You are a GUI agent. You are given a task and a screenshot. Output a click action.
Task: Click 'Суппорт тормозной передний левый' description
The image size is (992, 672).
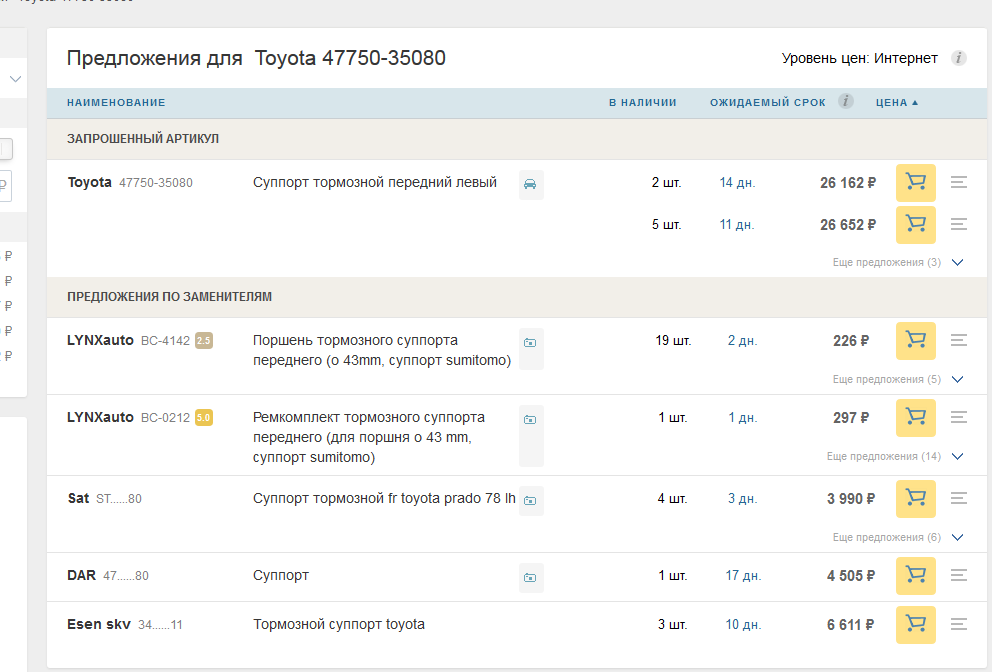point(375,182)
